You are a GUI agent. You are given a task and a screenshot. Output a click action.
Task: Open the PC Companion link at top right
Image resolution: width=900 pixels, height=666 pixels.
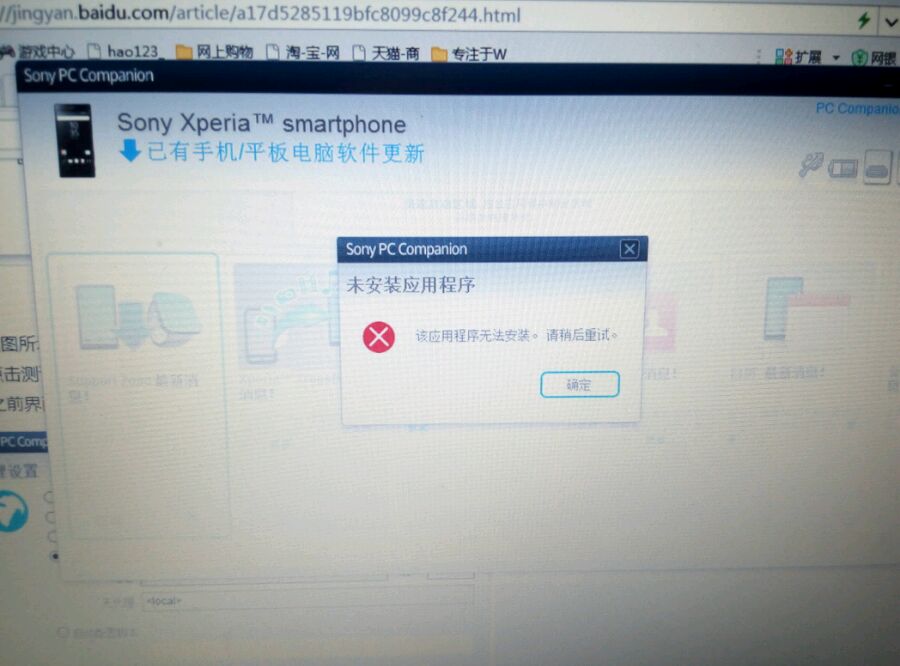click(x=858, y=108)
